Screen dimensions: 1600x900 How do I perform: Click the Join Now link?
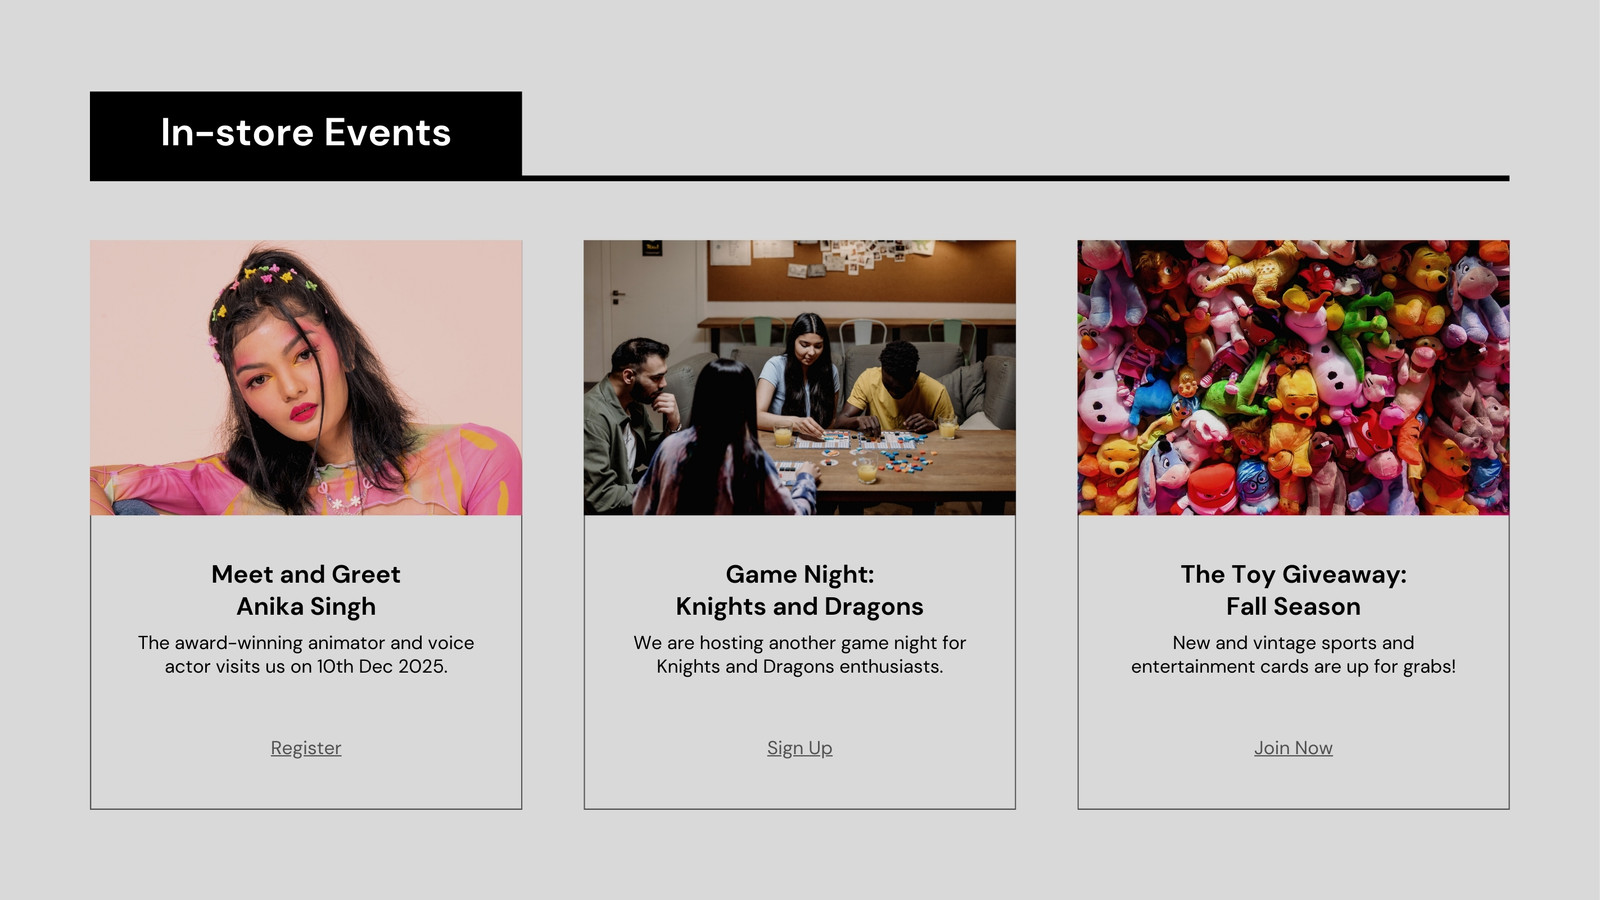pos(1293,748)
